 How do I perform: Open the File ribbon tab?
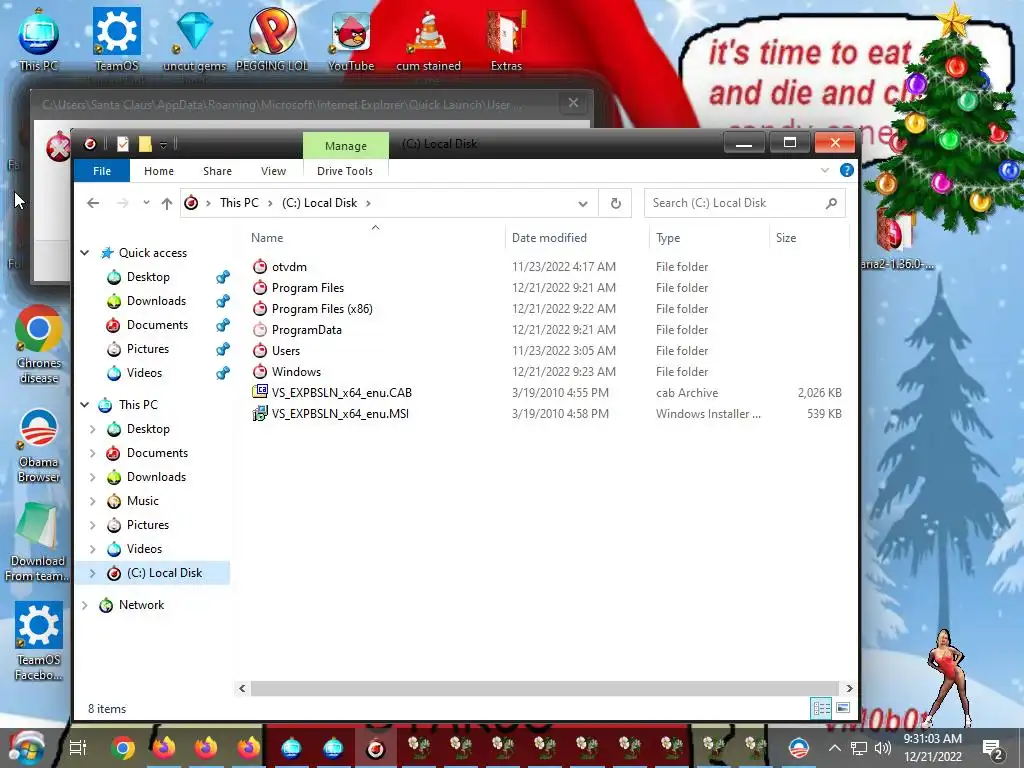click(102, 170)
